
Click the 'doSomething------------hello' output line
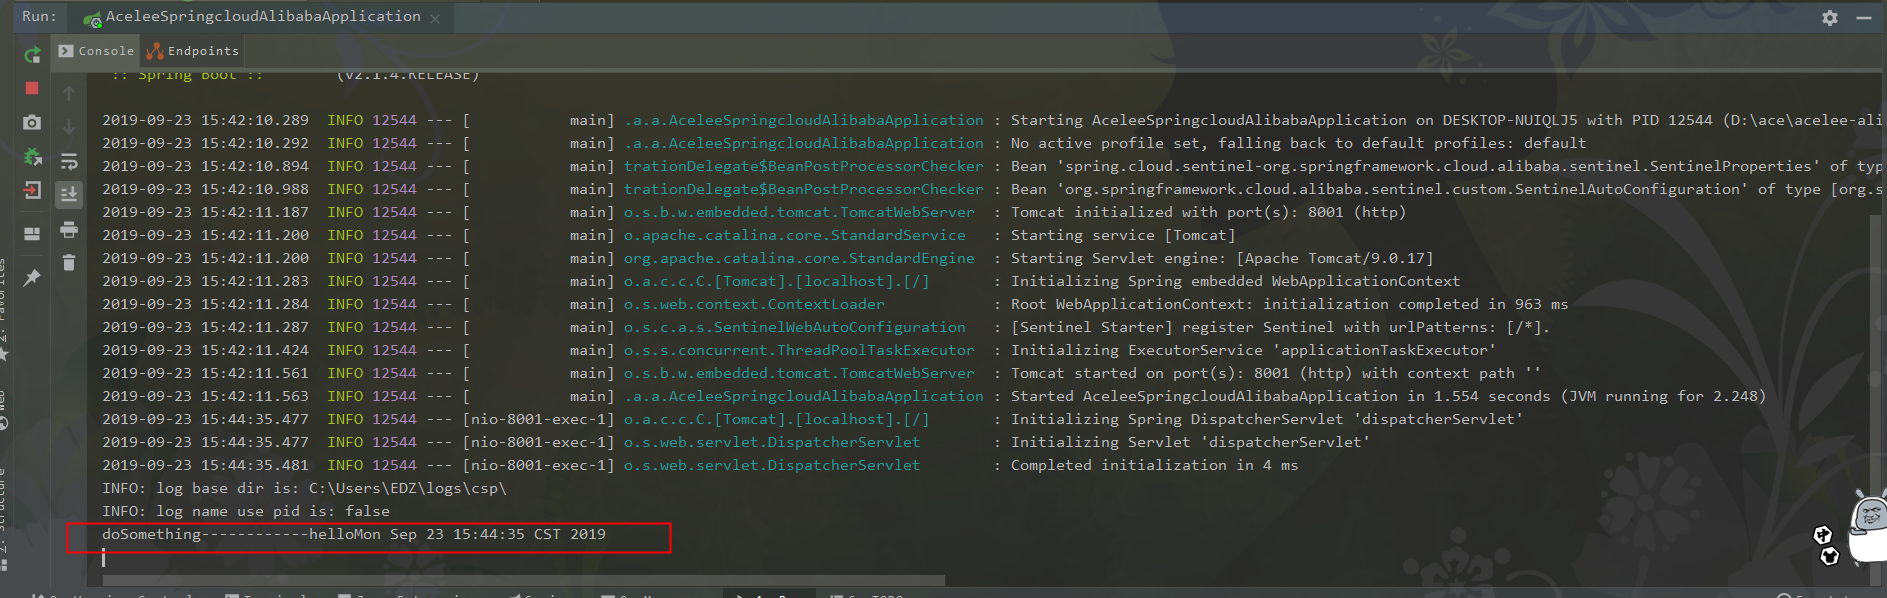pyautogui.click(x=354, y=534)
